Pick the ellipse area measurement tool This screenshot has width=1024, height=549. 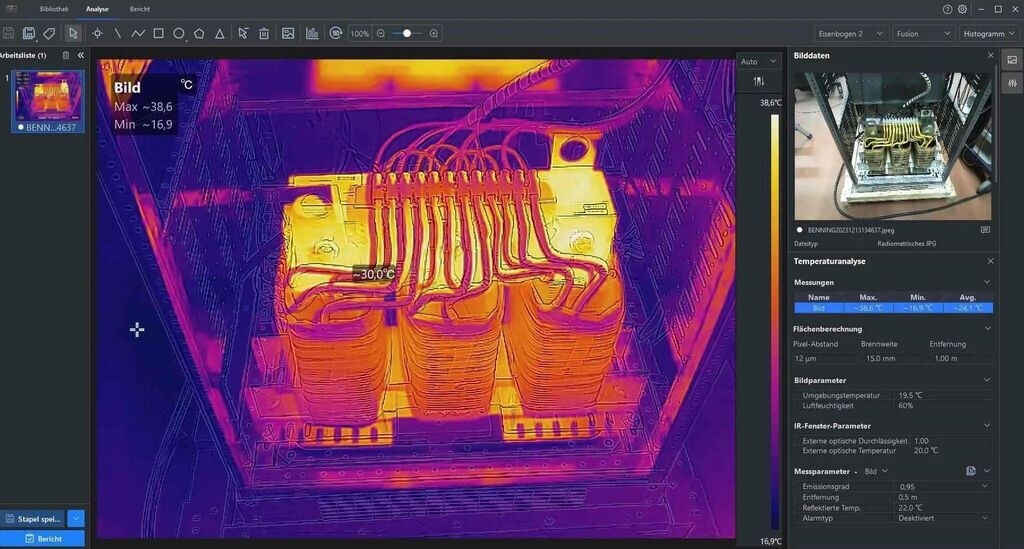(x=179, y=33)
